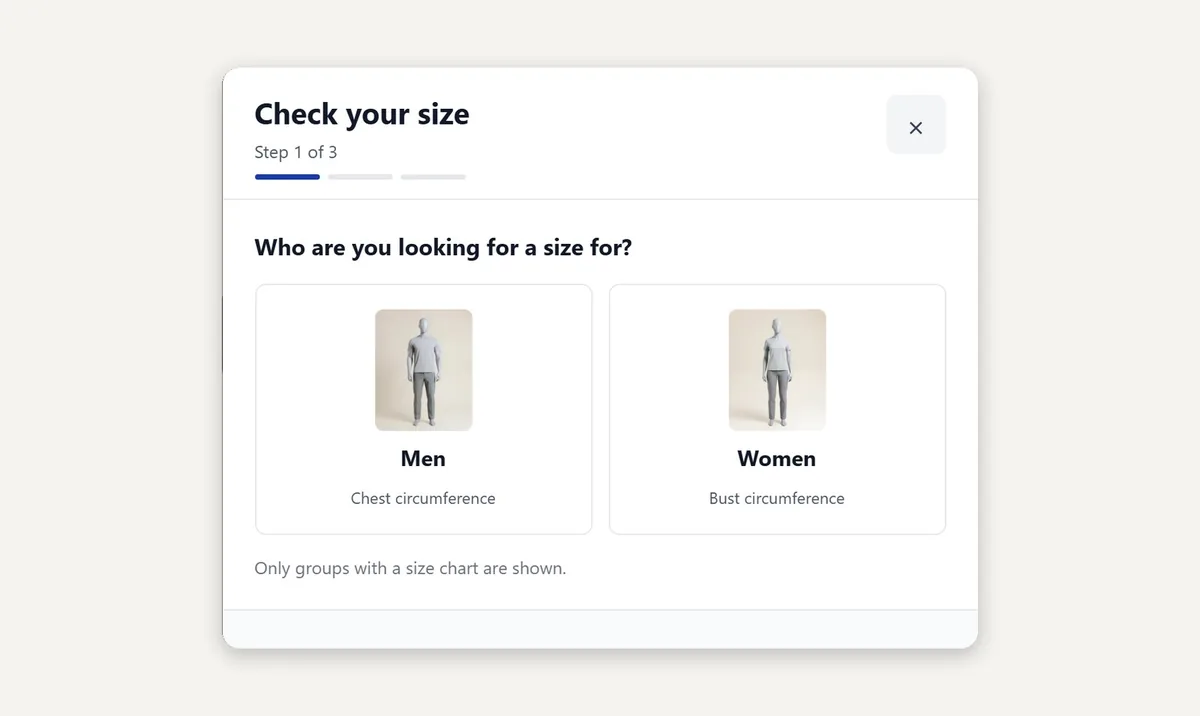Click "Only groups with a size chart are shown."
Image resolution: width=1200 pixels, height=716 pixels.
click(410, 568)
